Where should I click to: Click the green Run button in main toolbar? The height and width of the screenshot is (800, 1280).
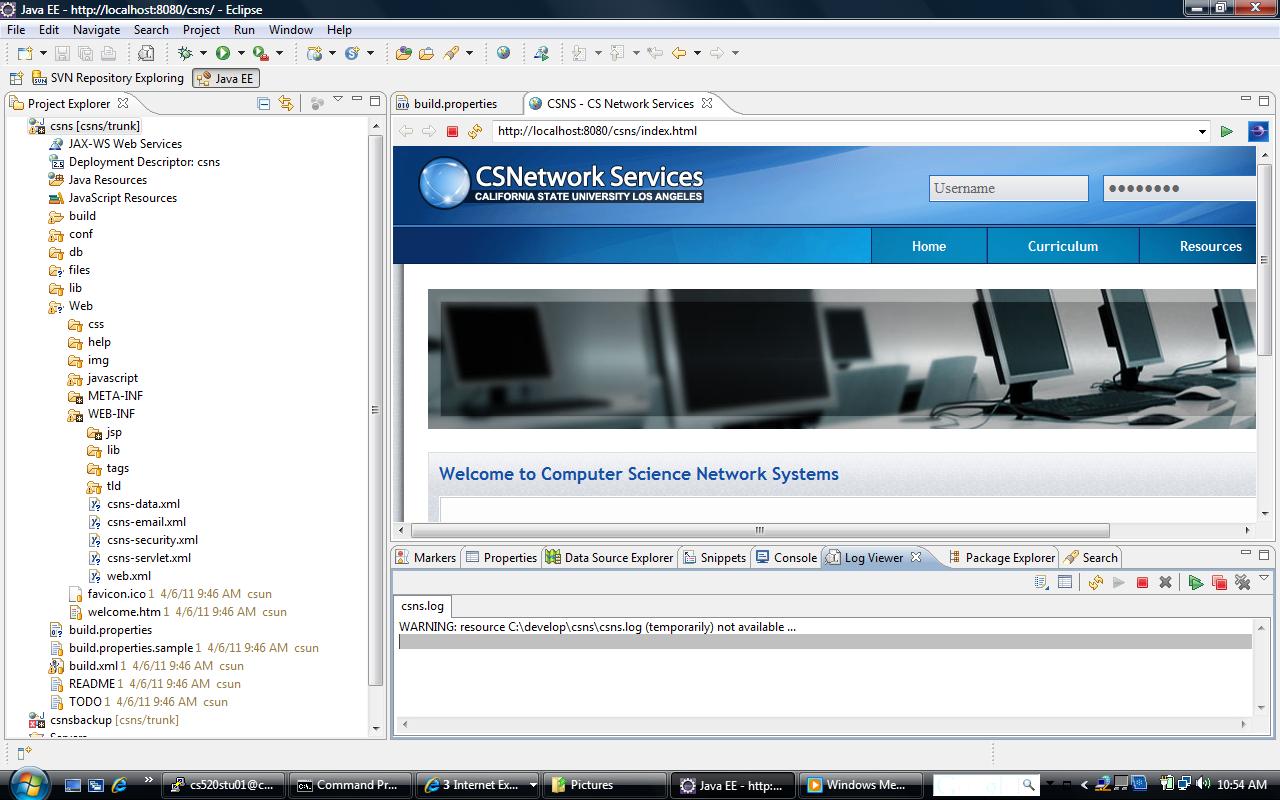click(223, 53)
